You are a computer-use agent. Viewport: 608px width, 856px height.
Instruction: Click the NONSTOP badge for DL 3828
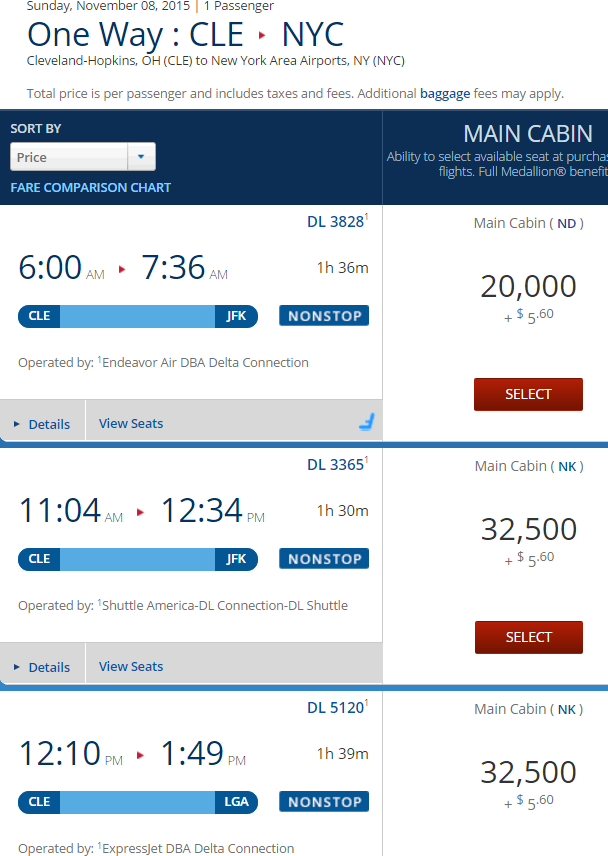tap(324, 316)
